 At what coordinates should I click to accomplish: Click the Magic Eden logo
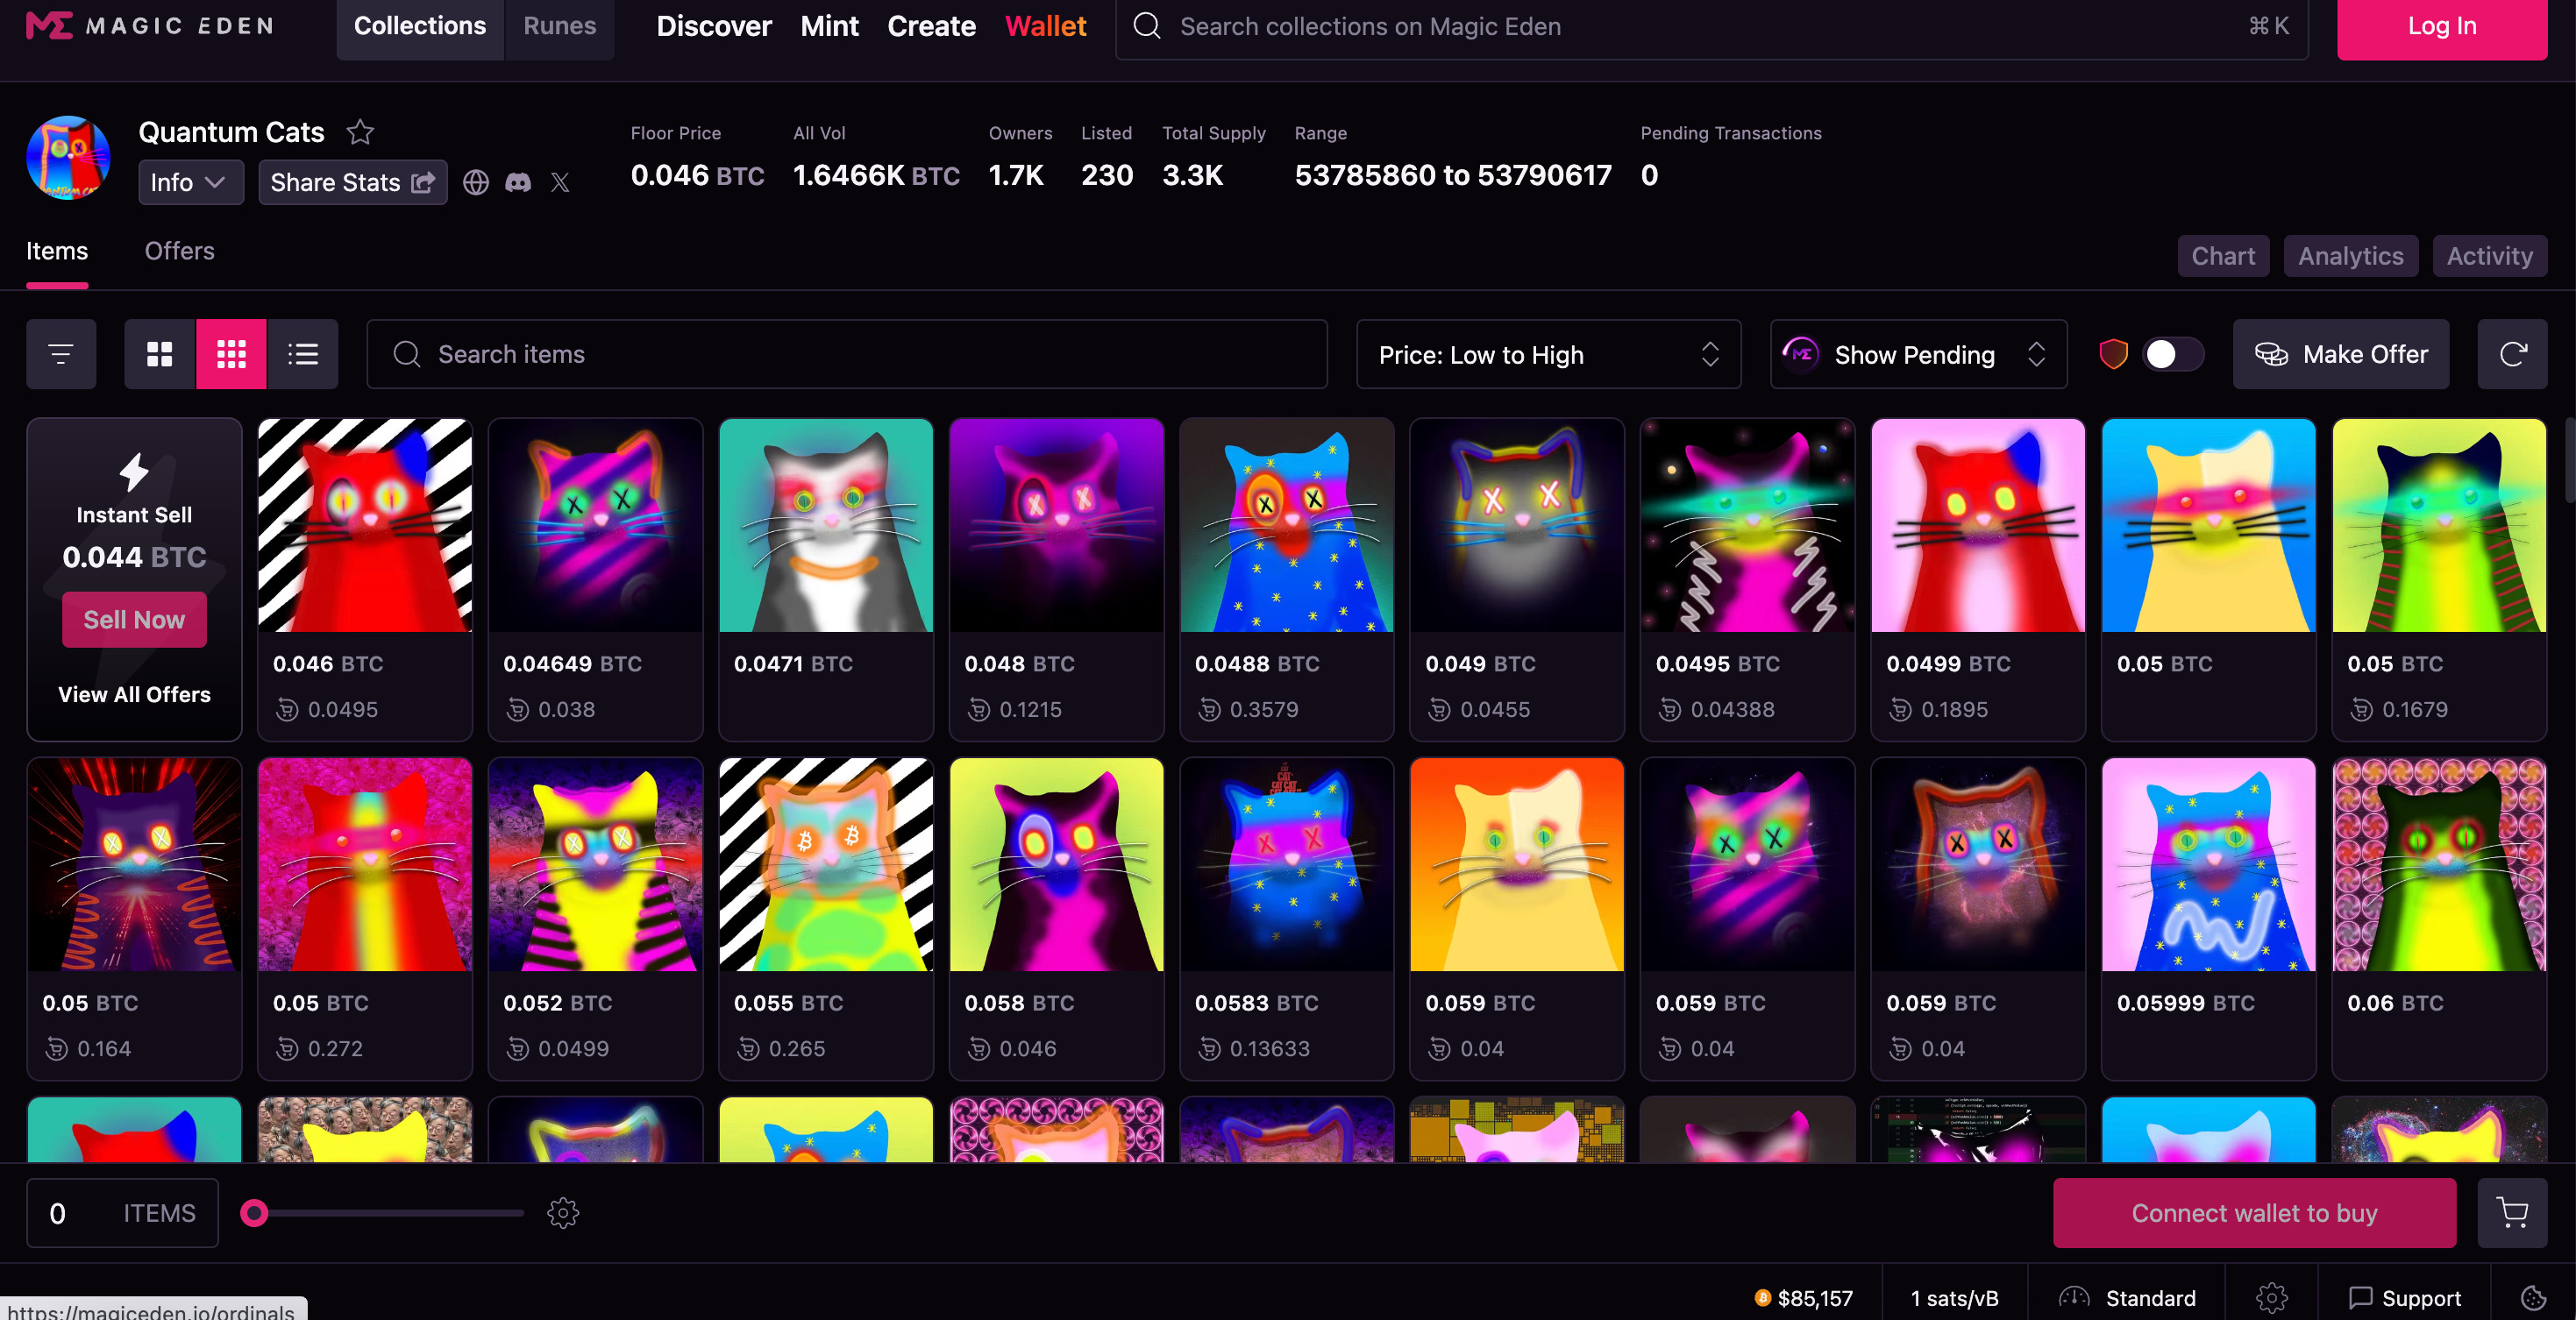point(149,26)
